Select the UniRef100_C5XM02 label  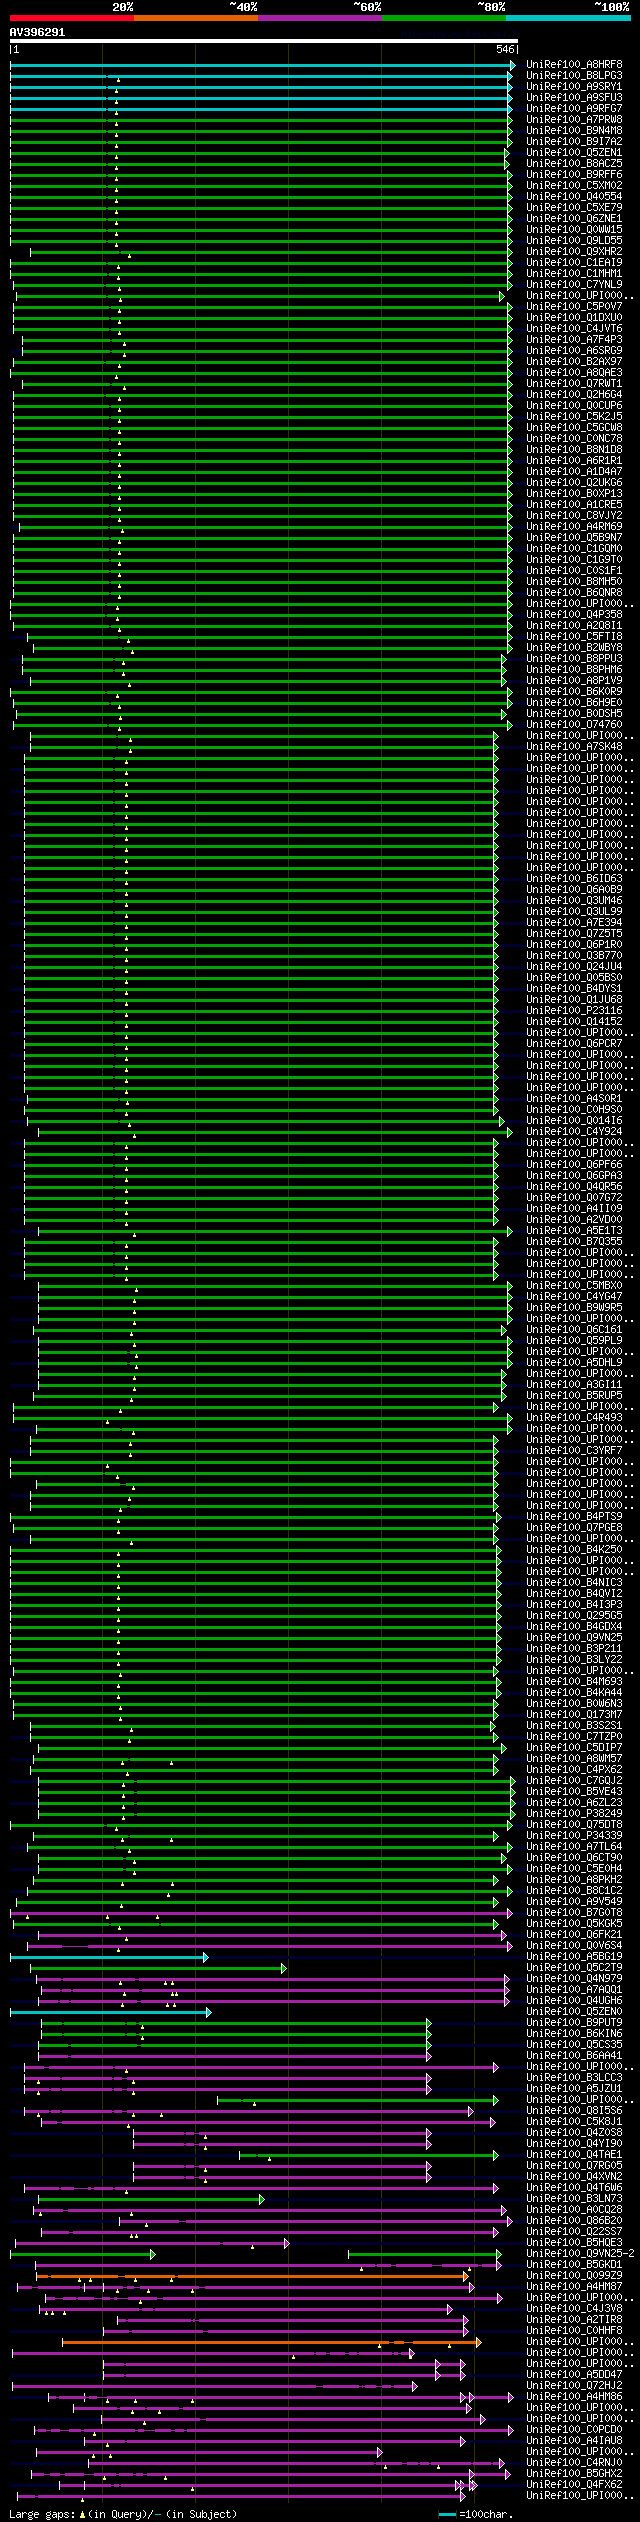point(574,186)
